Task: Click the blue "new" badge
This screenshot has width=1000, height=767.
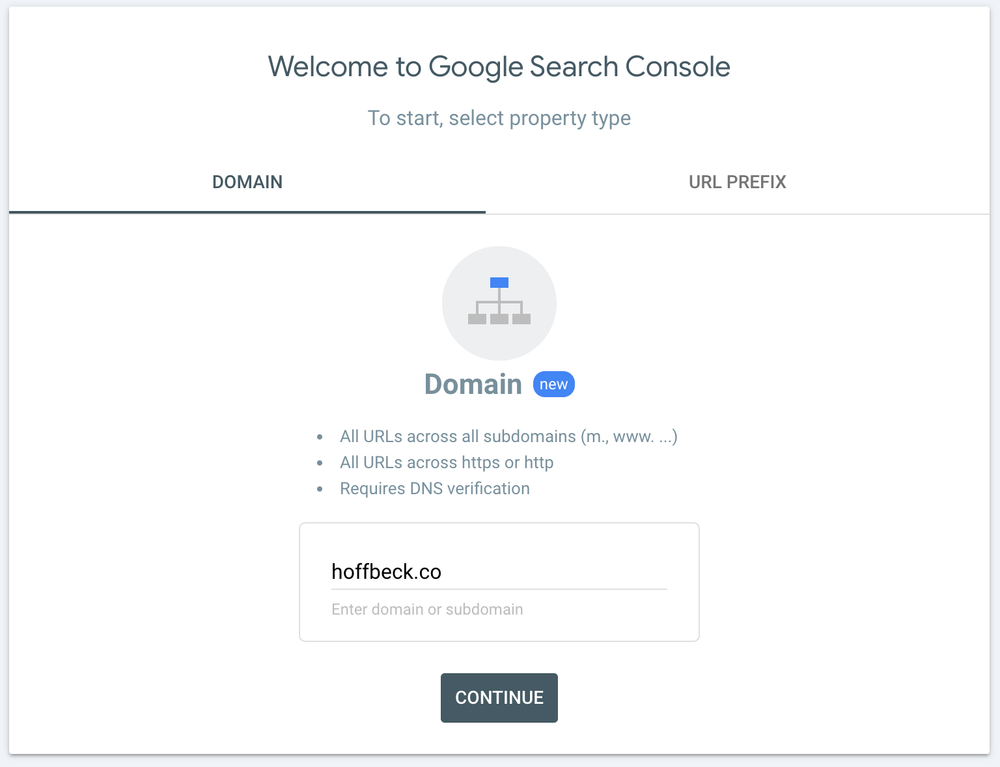Action: click(554, 384)
